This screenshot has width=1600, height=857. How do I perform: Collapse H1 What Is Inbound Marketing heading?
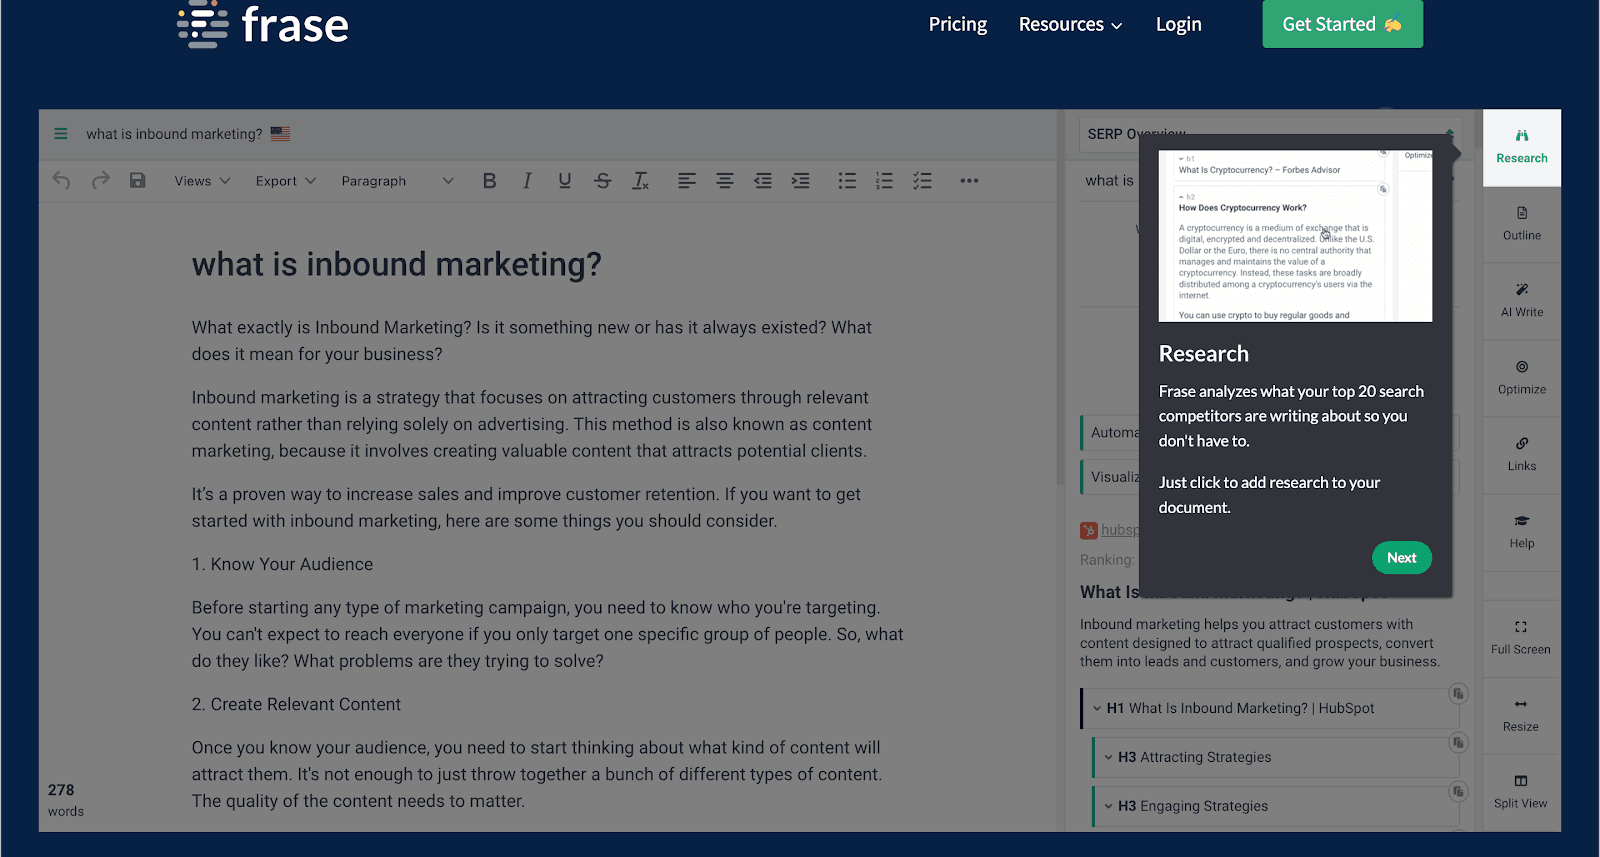(1097, 708)
